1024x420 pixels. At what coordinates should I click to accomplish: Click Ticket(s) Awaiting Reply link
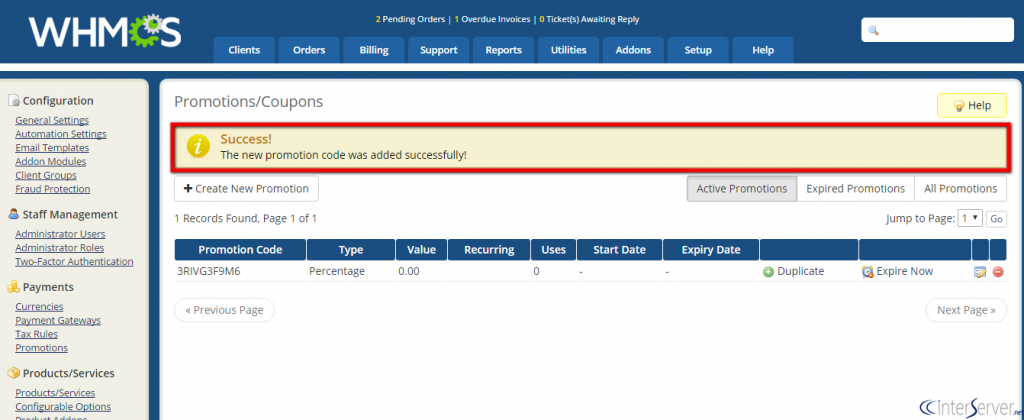pyautogui.click(x=589, y=19)
